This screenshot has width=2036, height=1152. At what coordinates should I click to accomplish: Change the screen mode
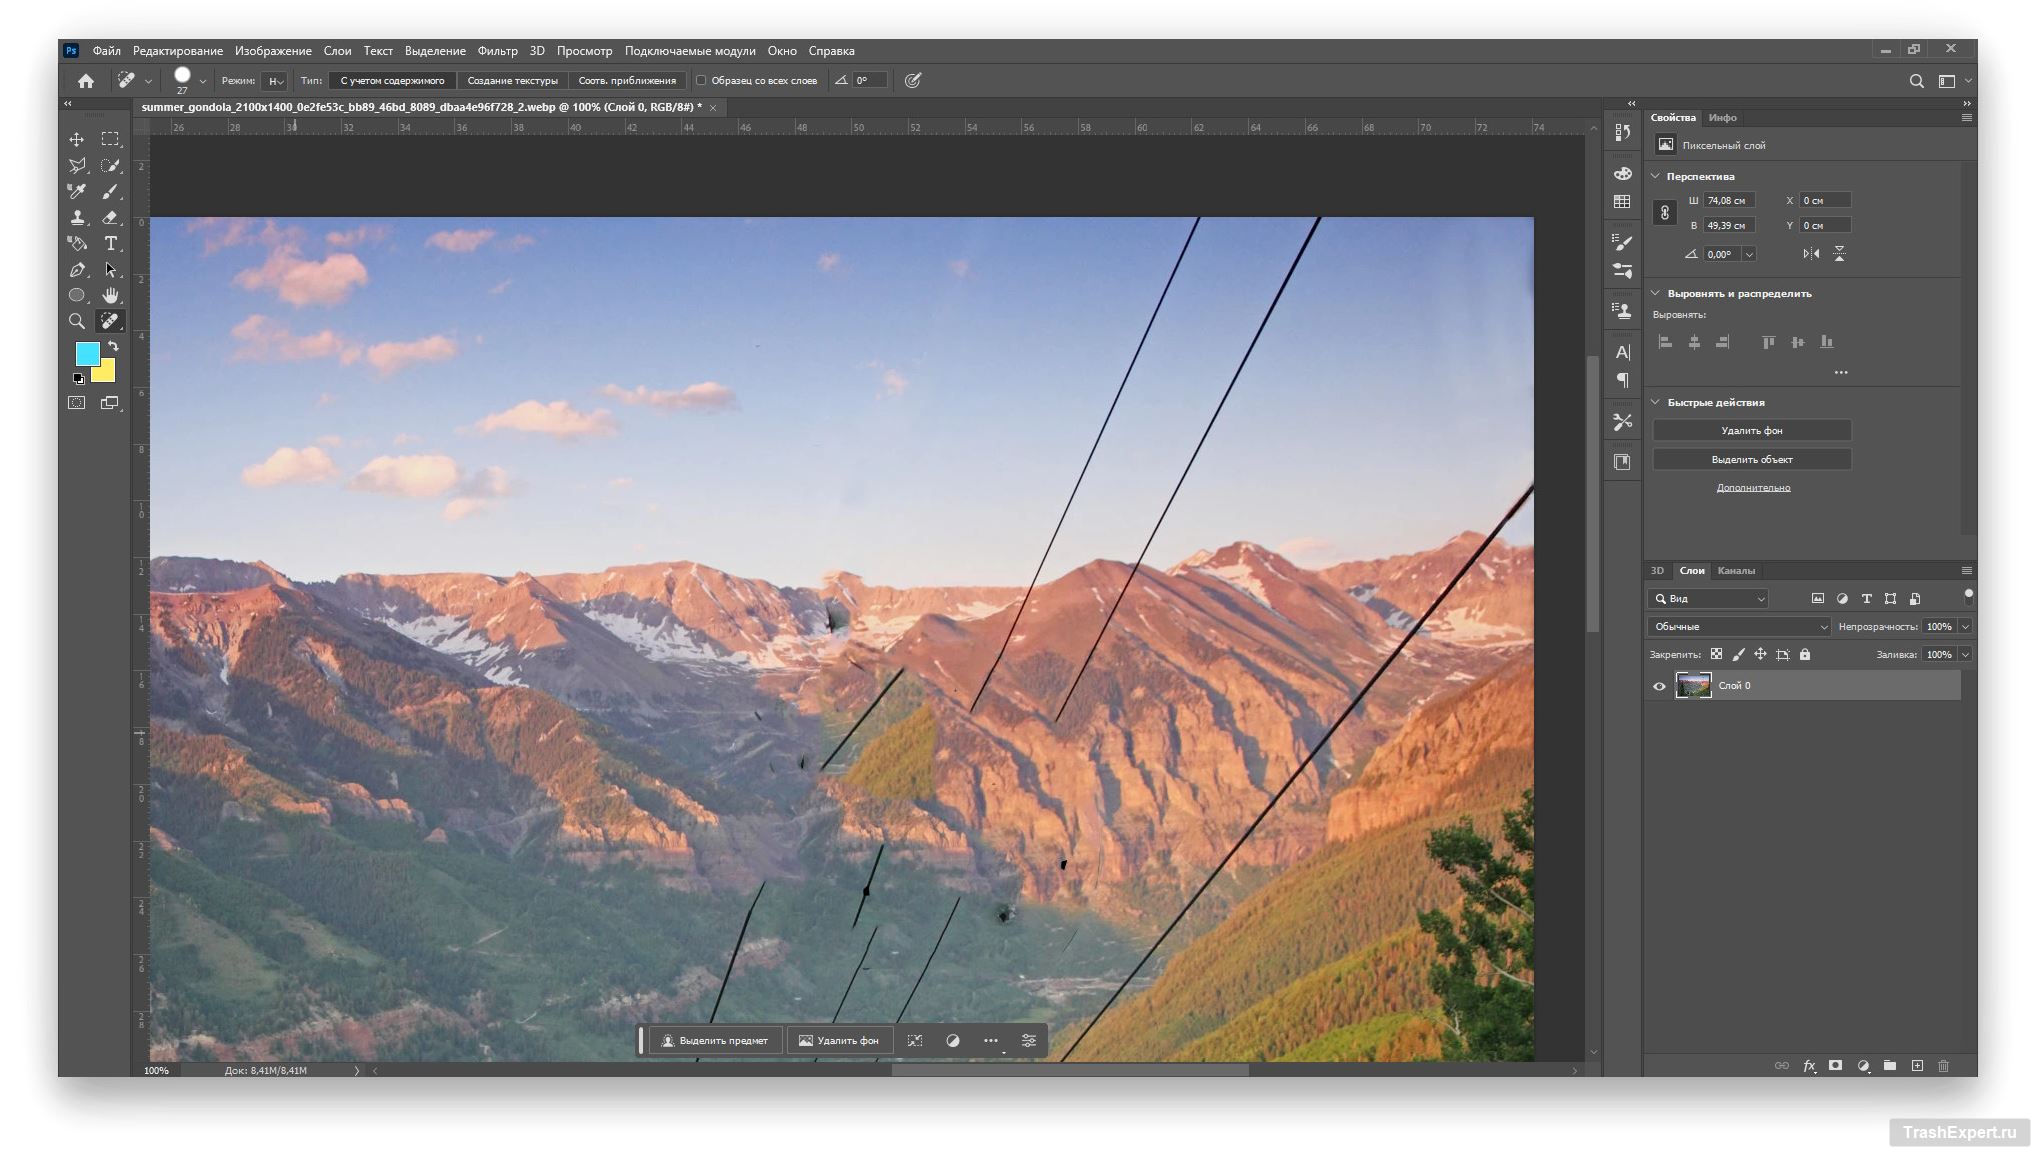110,402
